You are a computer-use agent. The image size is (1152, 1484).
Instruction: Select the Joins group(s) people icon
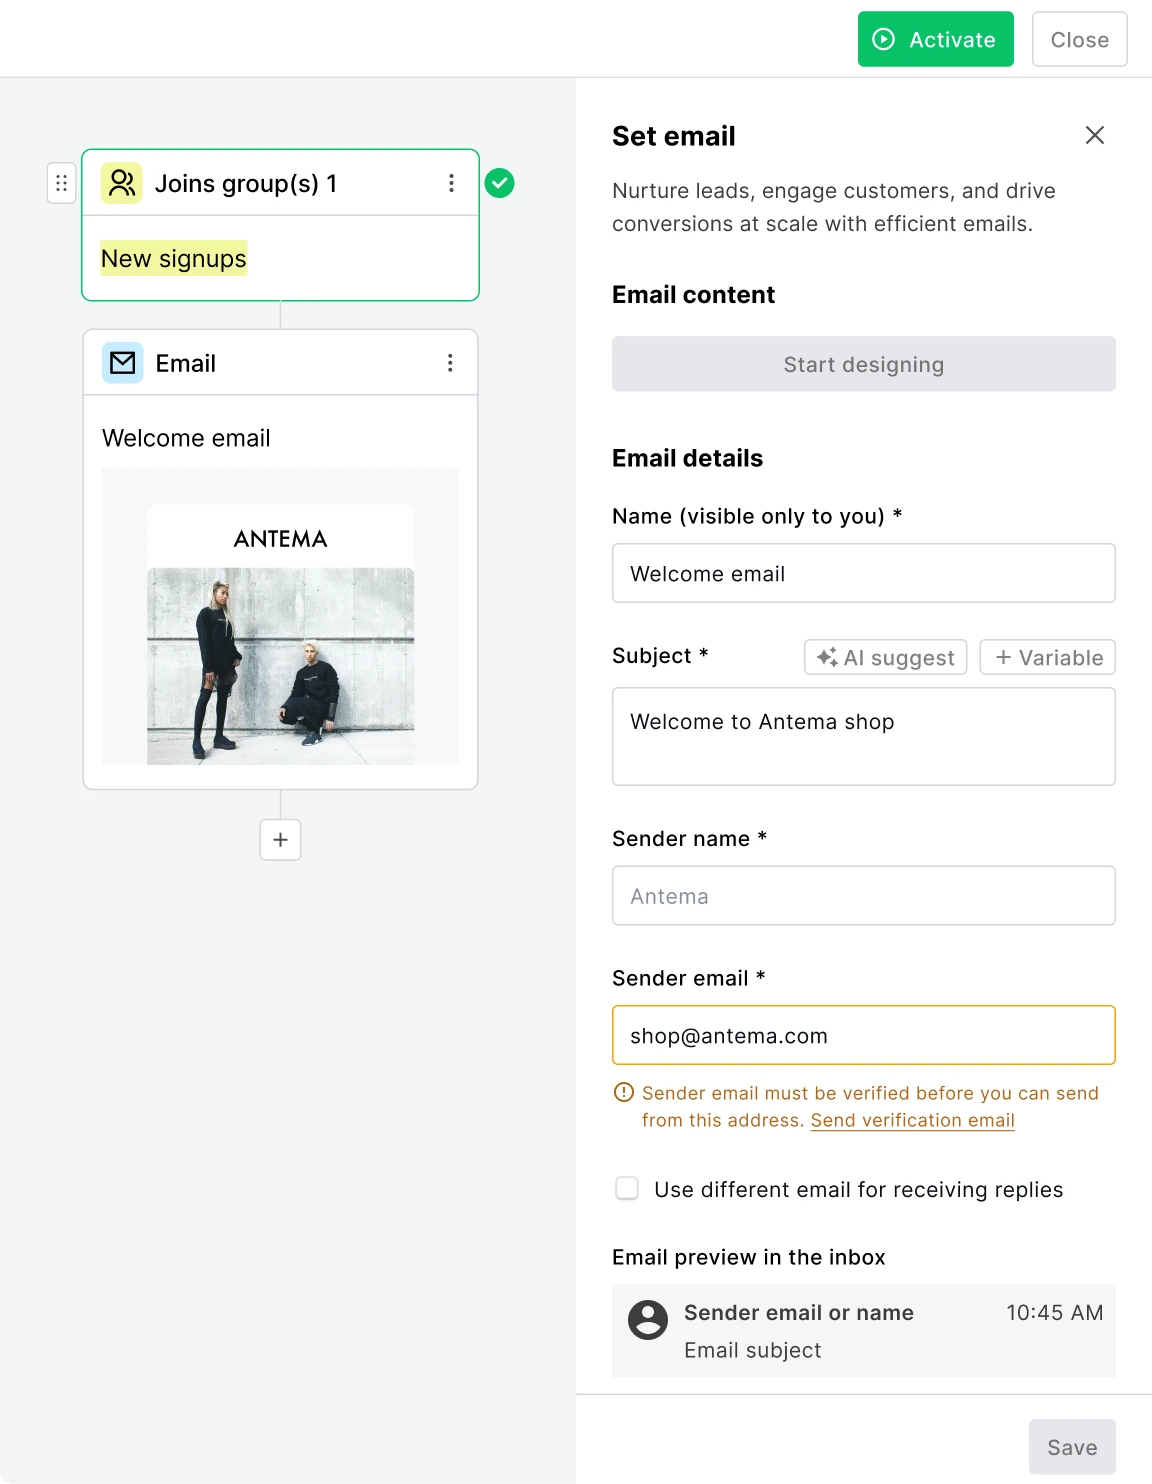click(x=122, y=183)
